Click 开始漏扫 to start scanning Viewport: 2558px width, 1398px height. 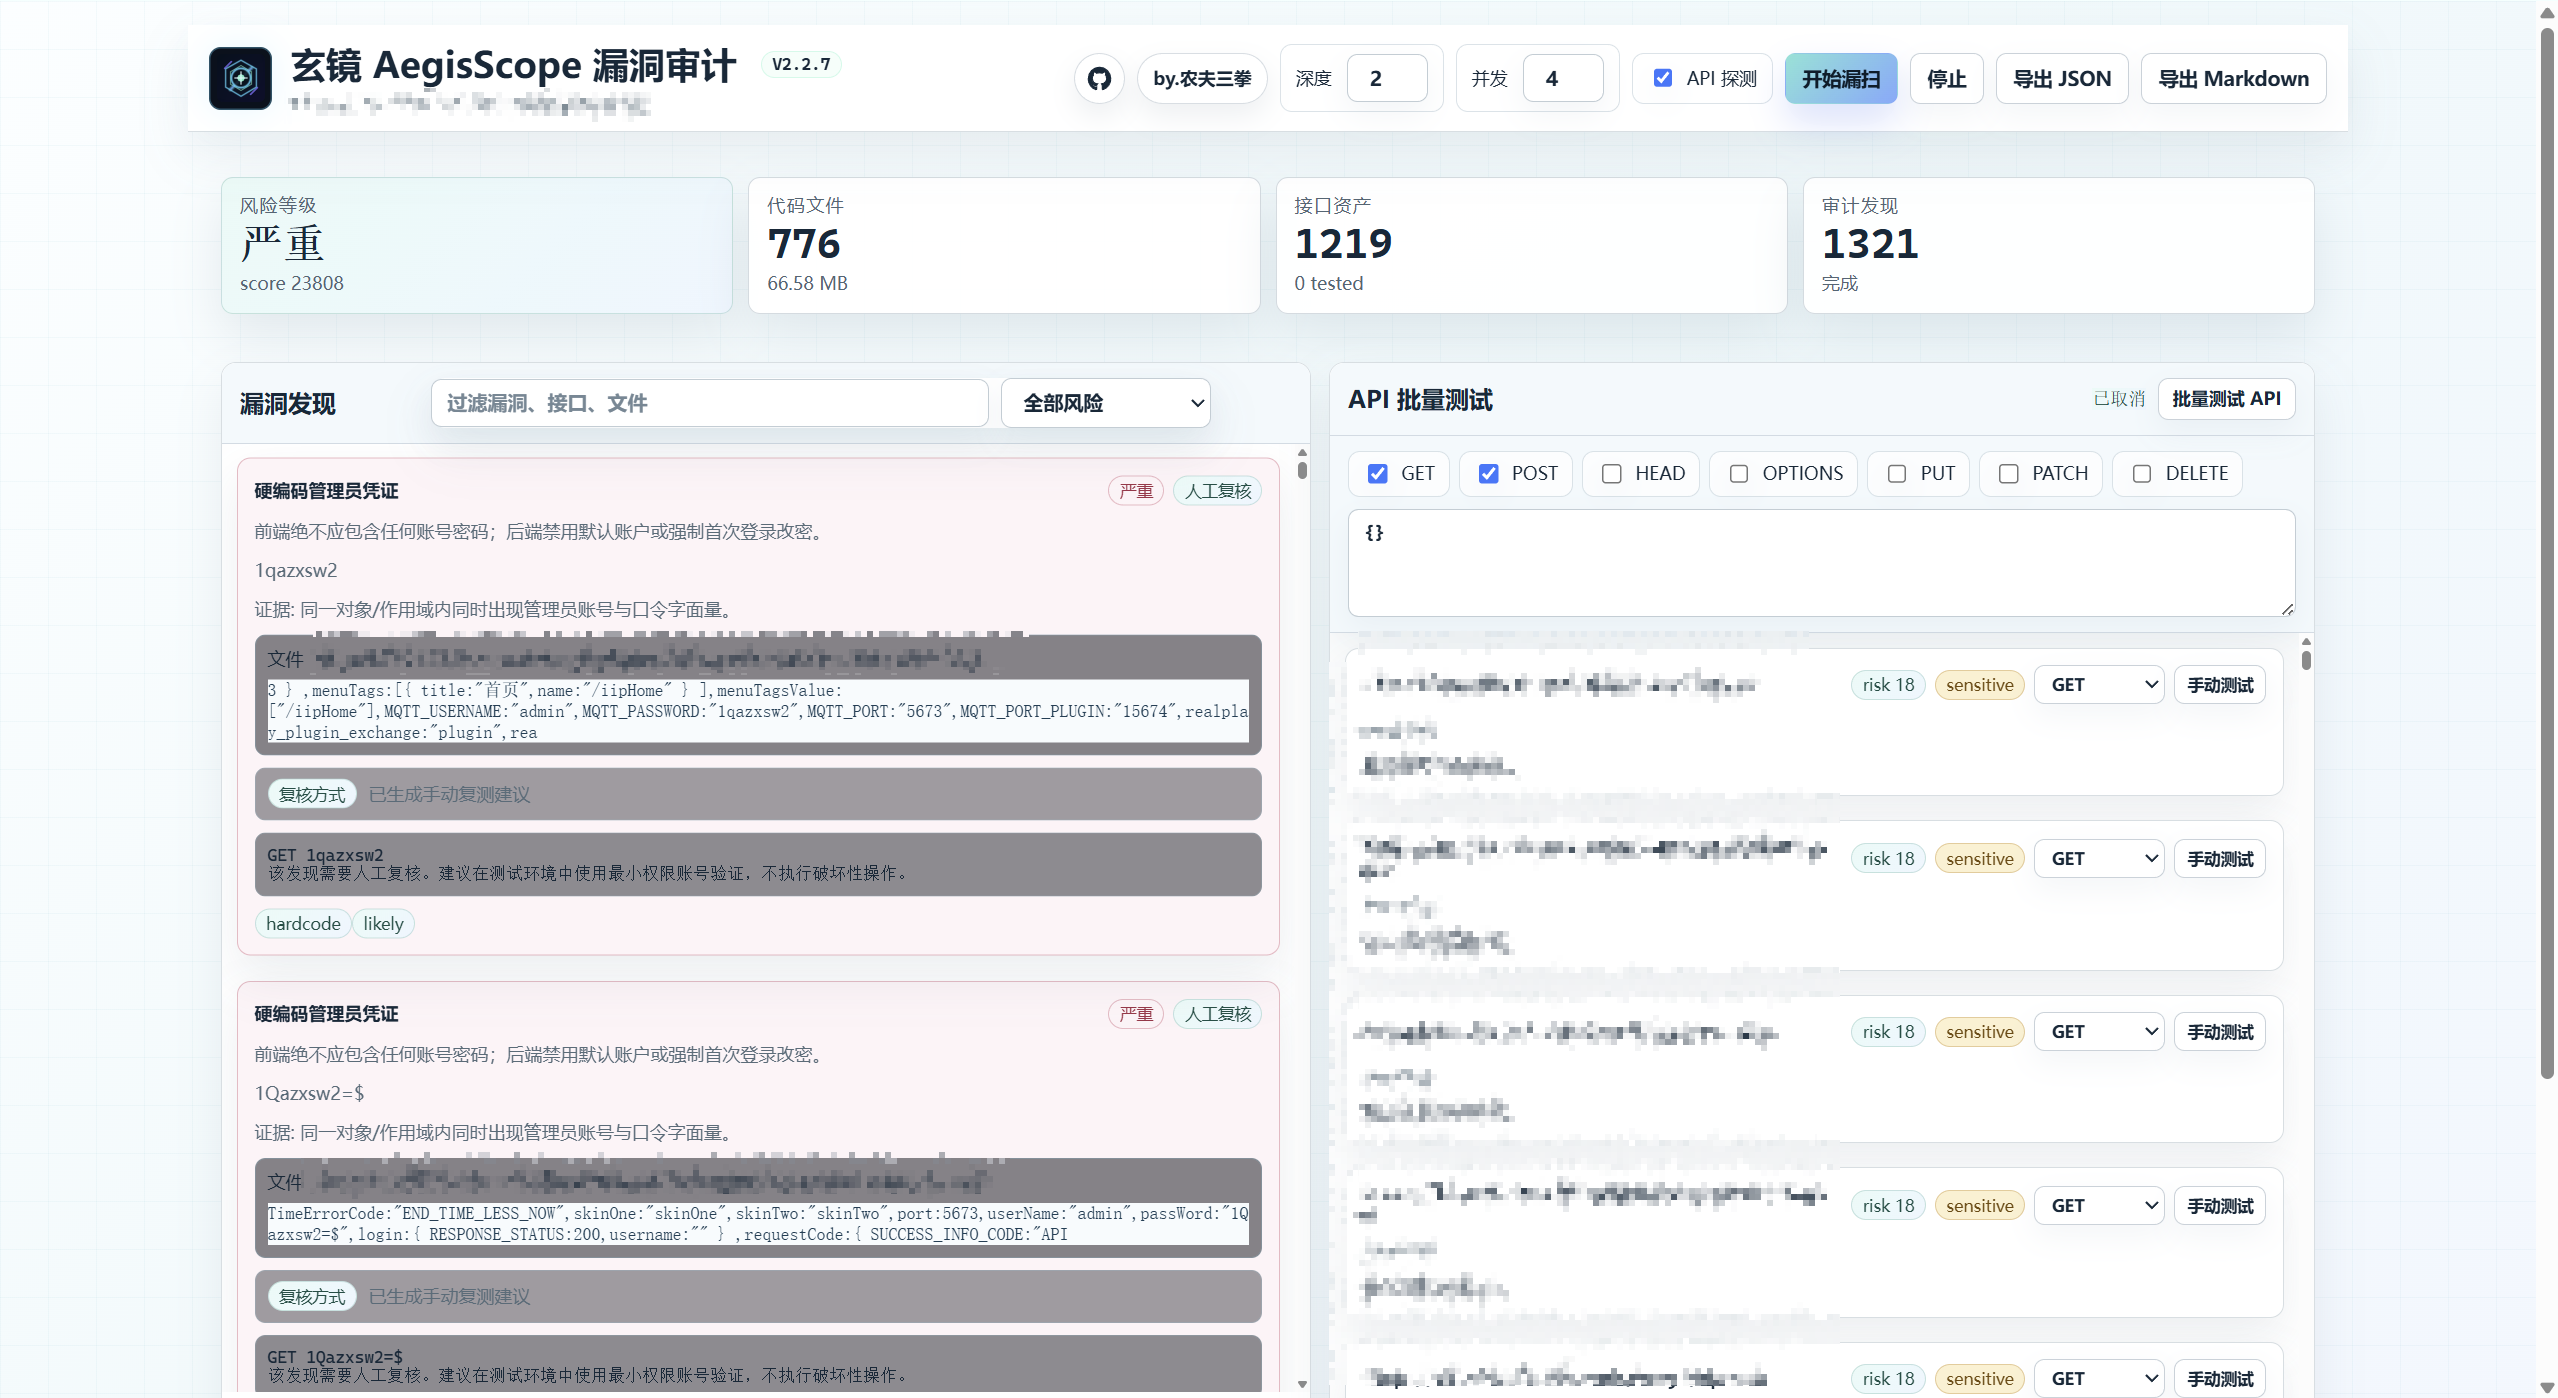tap(1841, 79)
